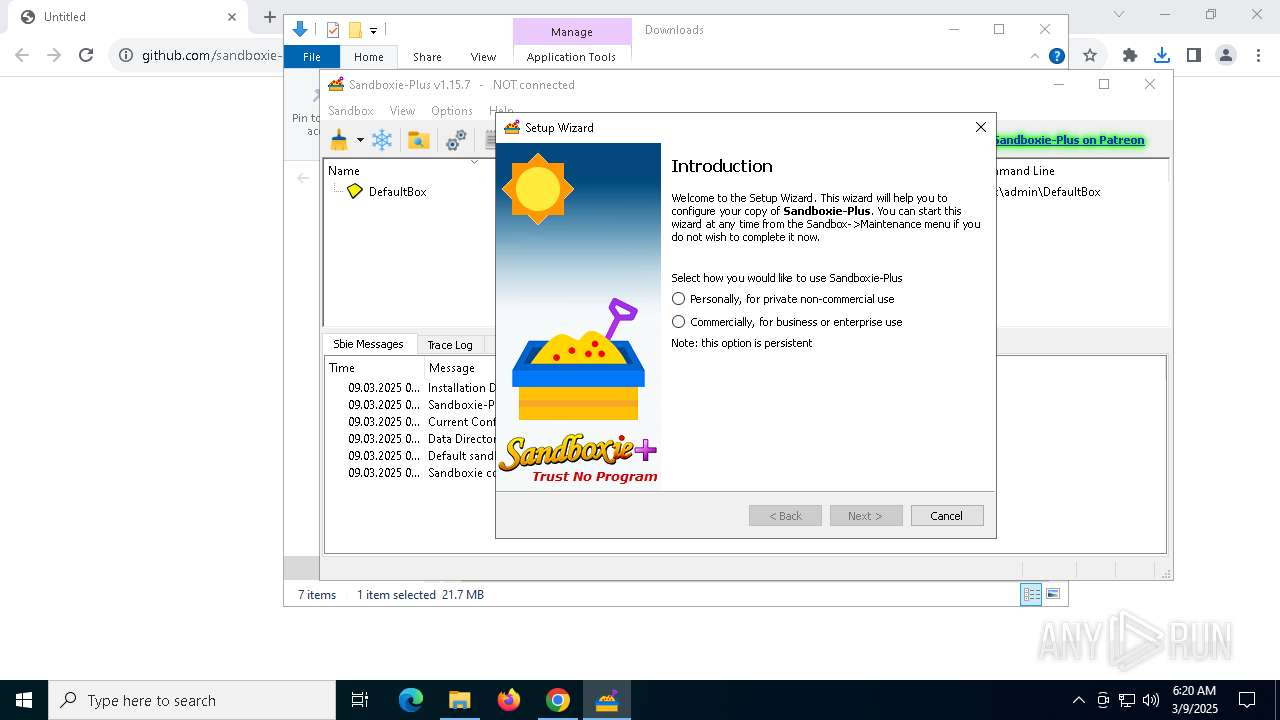
Task: Open settings via the gears toolbar icon
Action: pyautogui.click(x=456, y=140)
